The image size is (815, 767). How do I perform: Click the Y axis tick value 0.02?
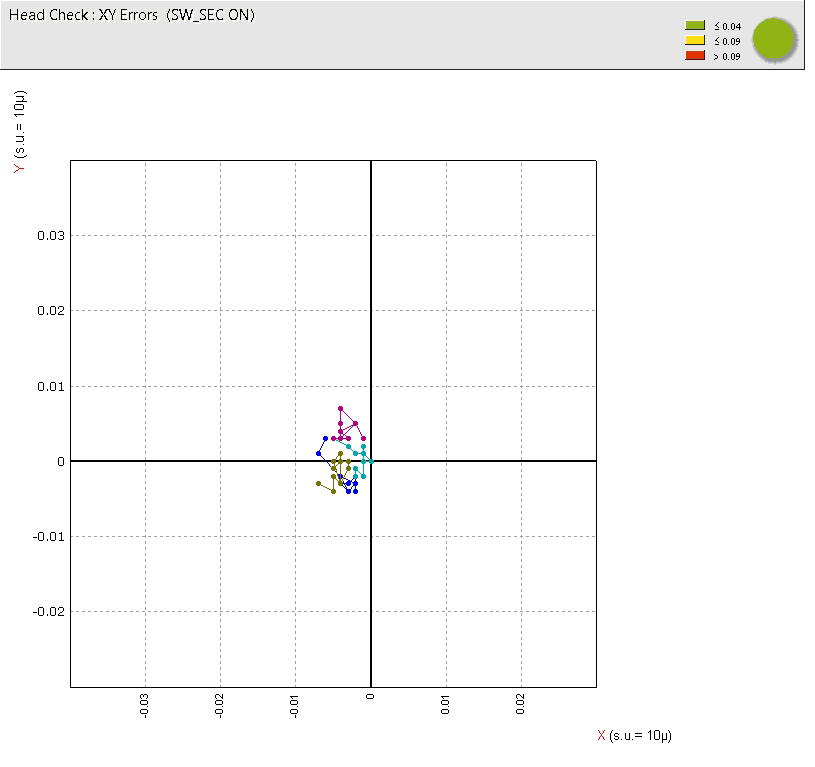click(x=51, y=311)
